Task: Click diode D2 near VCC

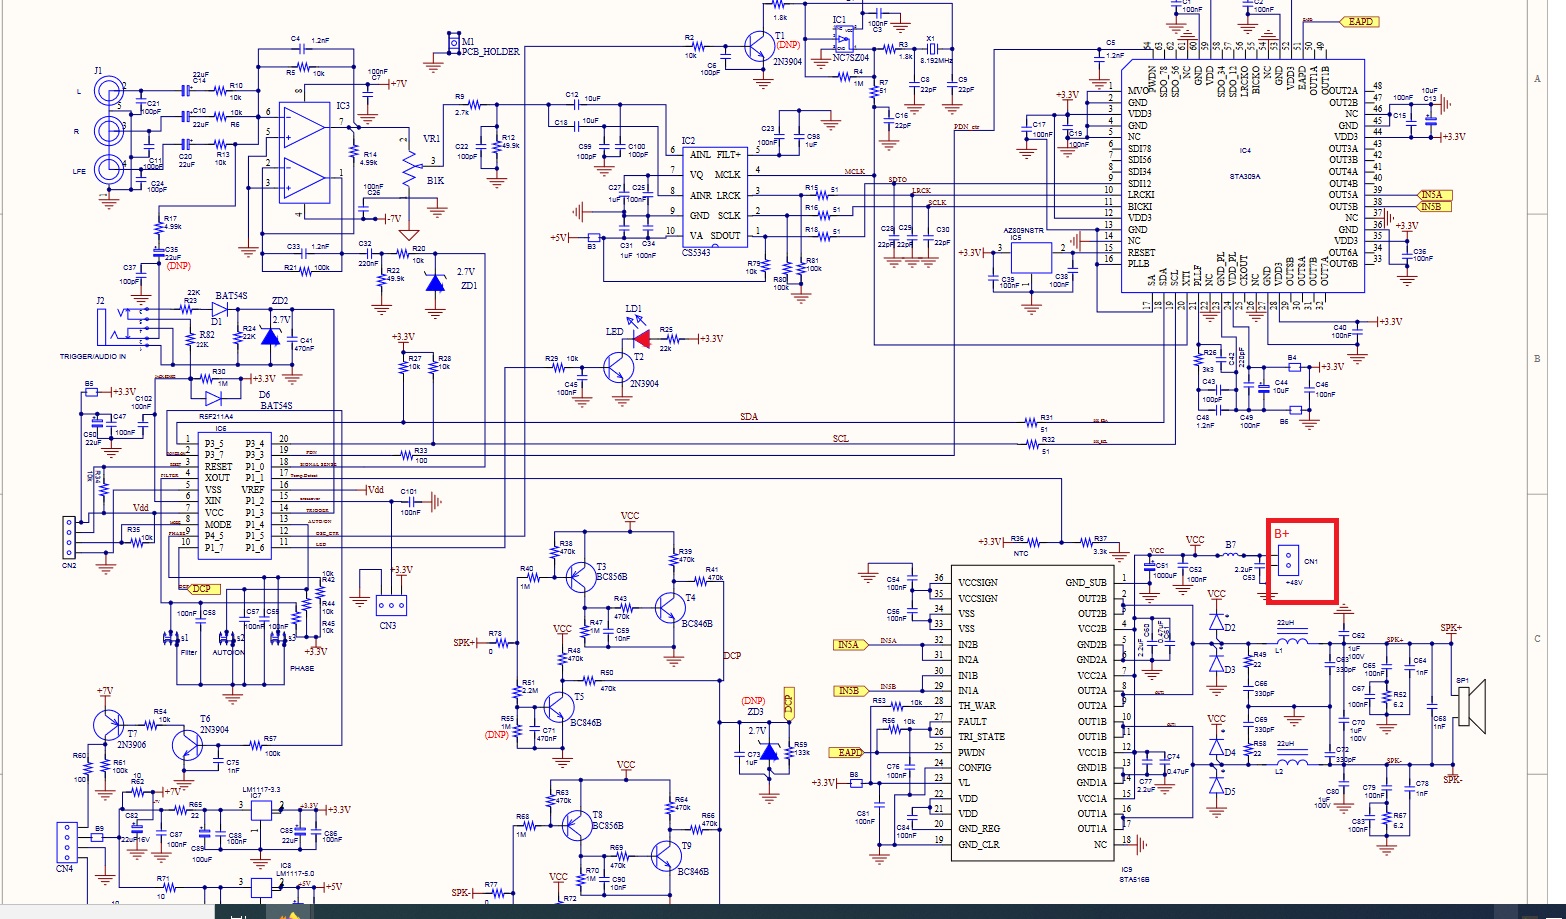Action: (1216, 622)
